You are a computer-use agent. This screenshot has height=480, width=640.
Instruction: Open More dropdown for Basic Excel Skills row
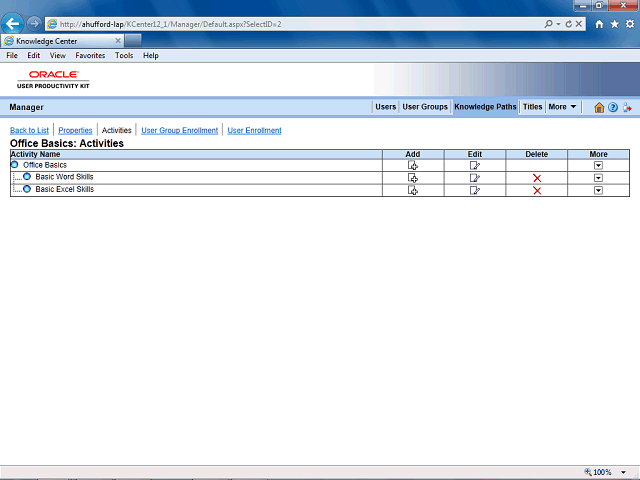click(x=598, y=191)
